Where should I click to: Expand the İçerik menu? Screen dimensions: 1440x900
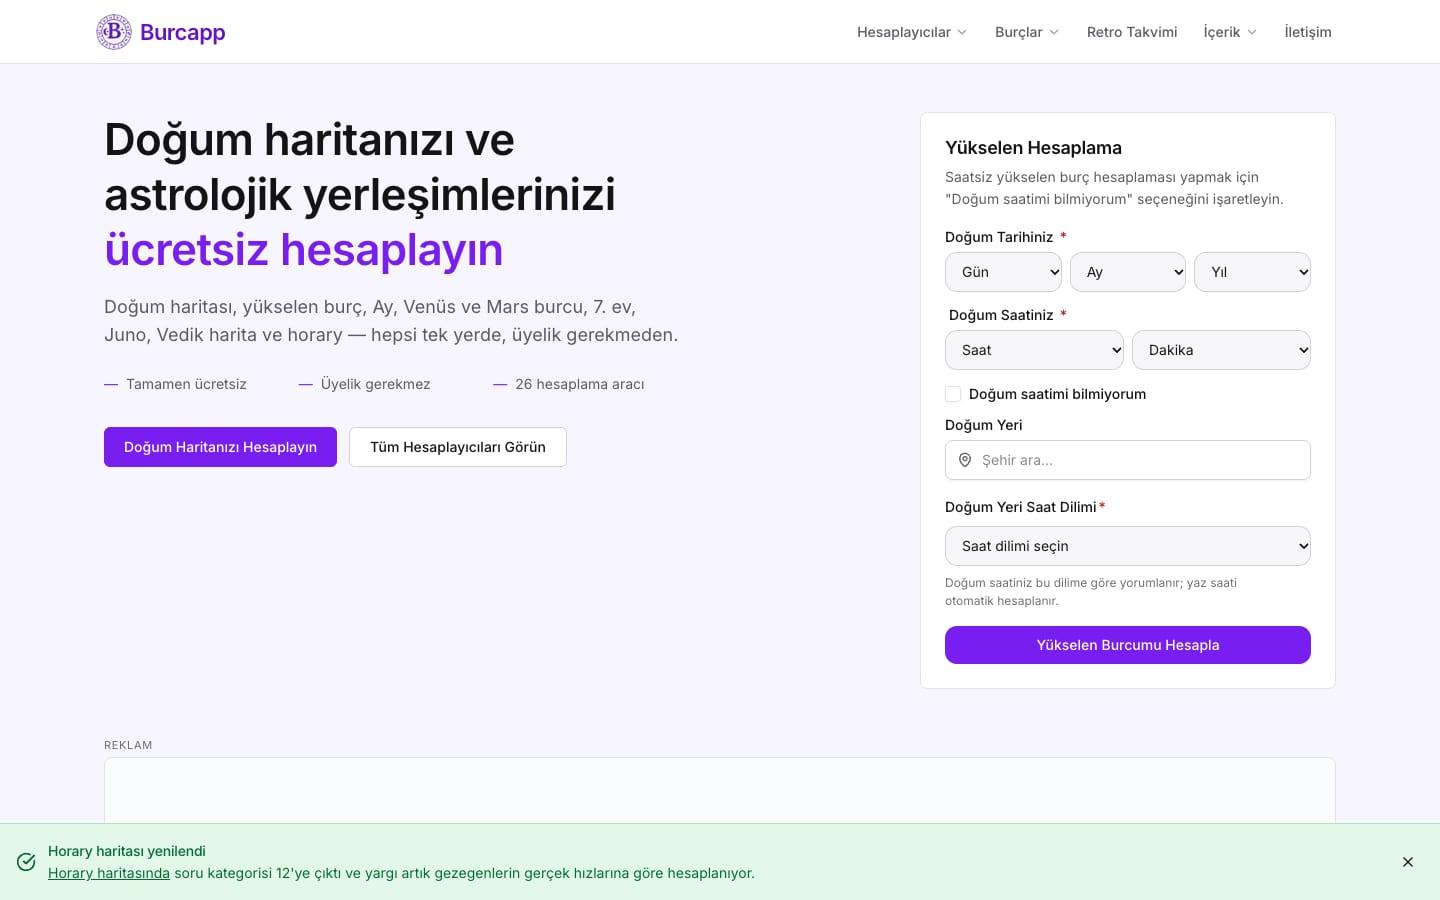tap(1230, 32)
